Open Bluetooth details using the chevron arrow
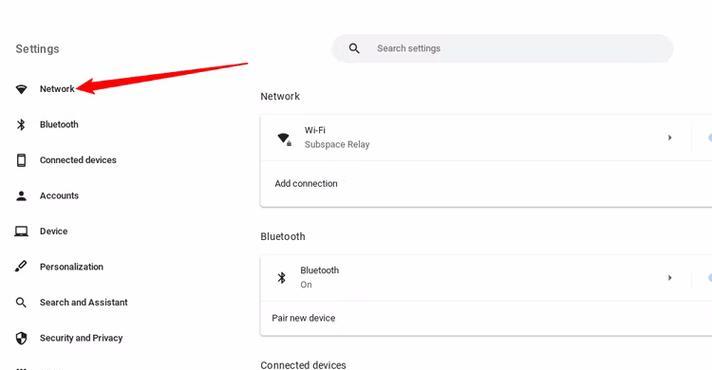Image resolution: width=712 pixels, height=370 pixels. coord(669,277)
